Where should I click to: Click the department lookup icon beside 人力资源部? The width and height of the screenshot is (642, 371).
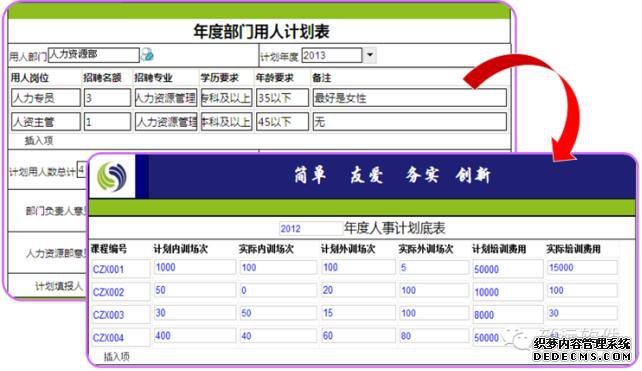[x=147, y=54]
